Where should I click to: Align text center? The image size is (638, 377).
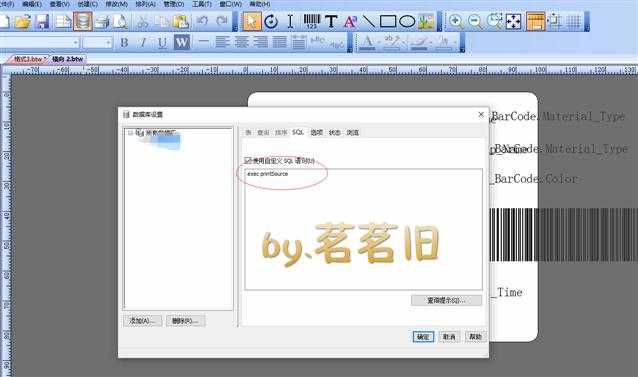coord(241,42)
